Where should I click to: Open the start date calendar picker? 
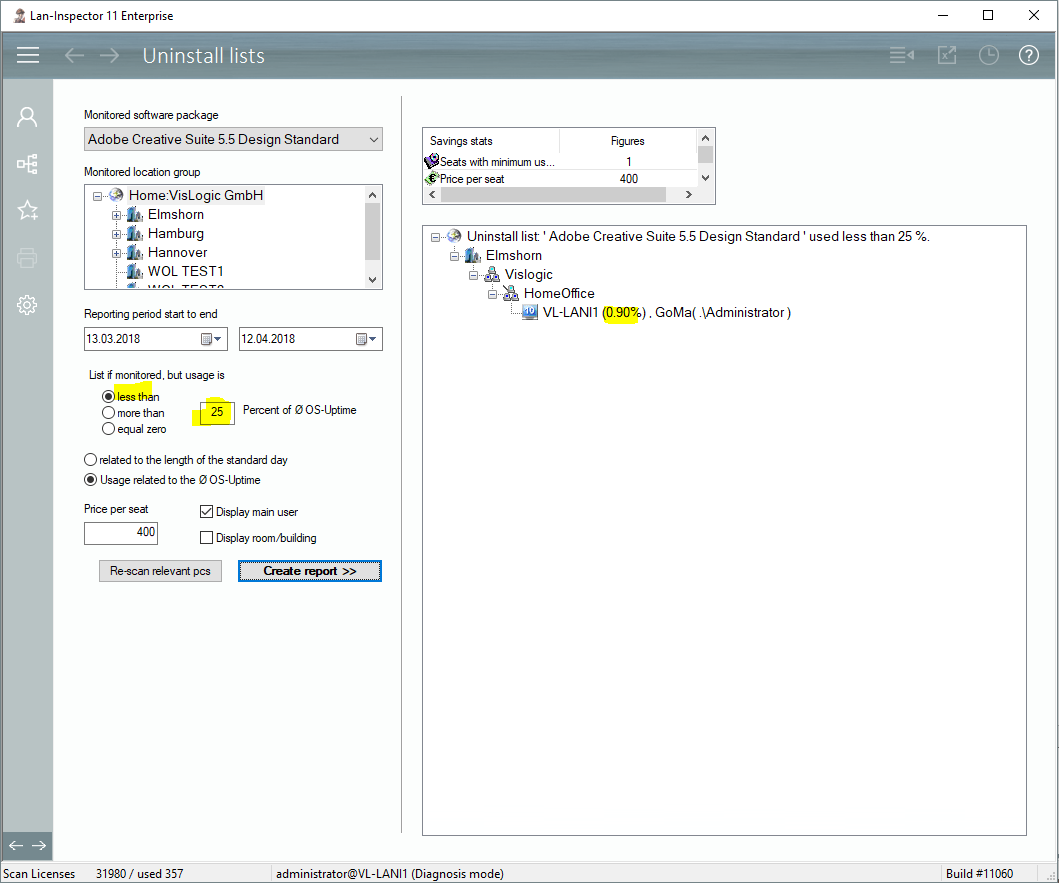tap(212, 339)
